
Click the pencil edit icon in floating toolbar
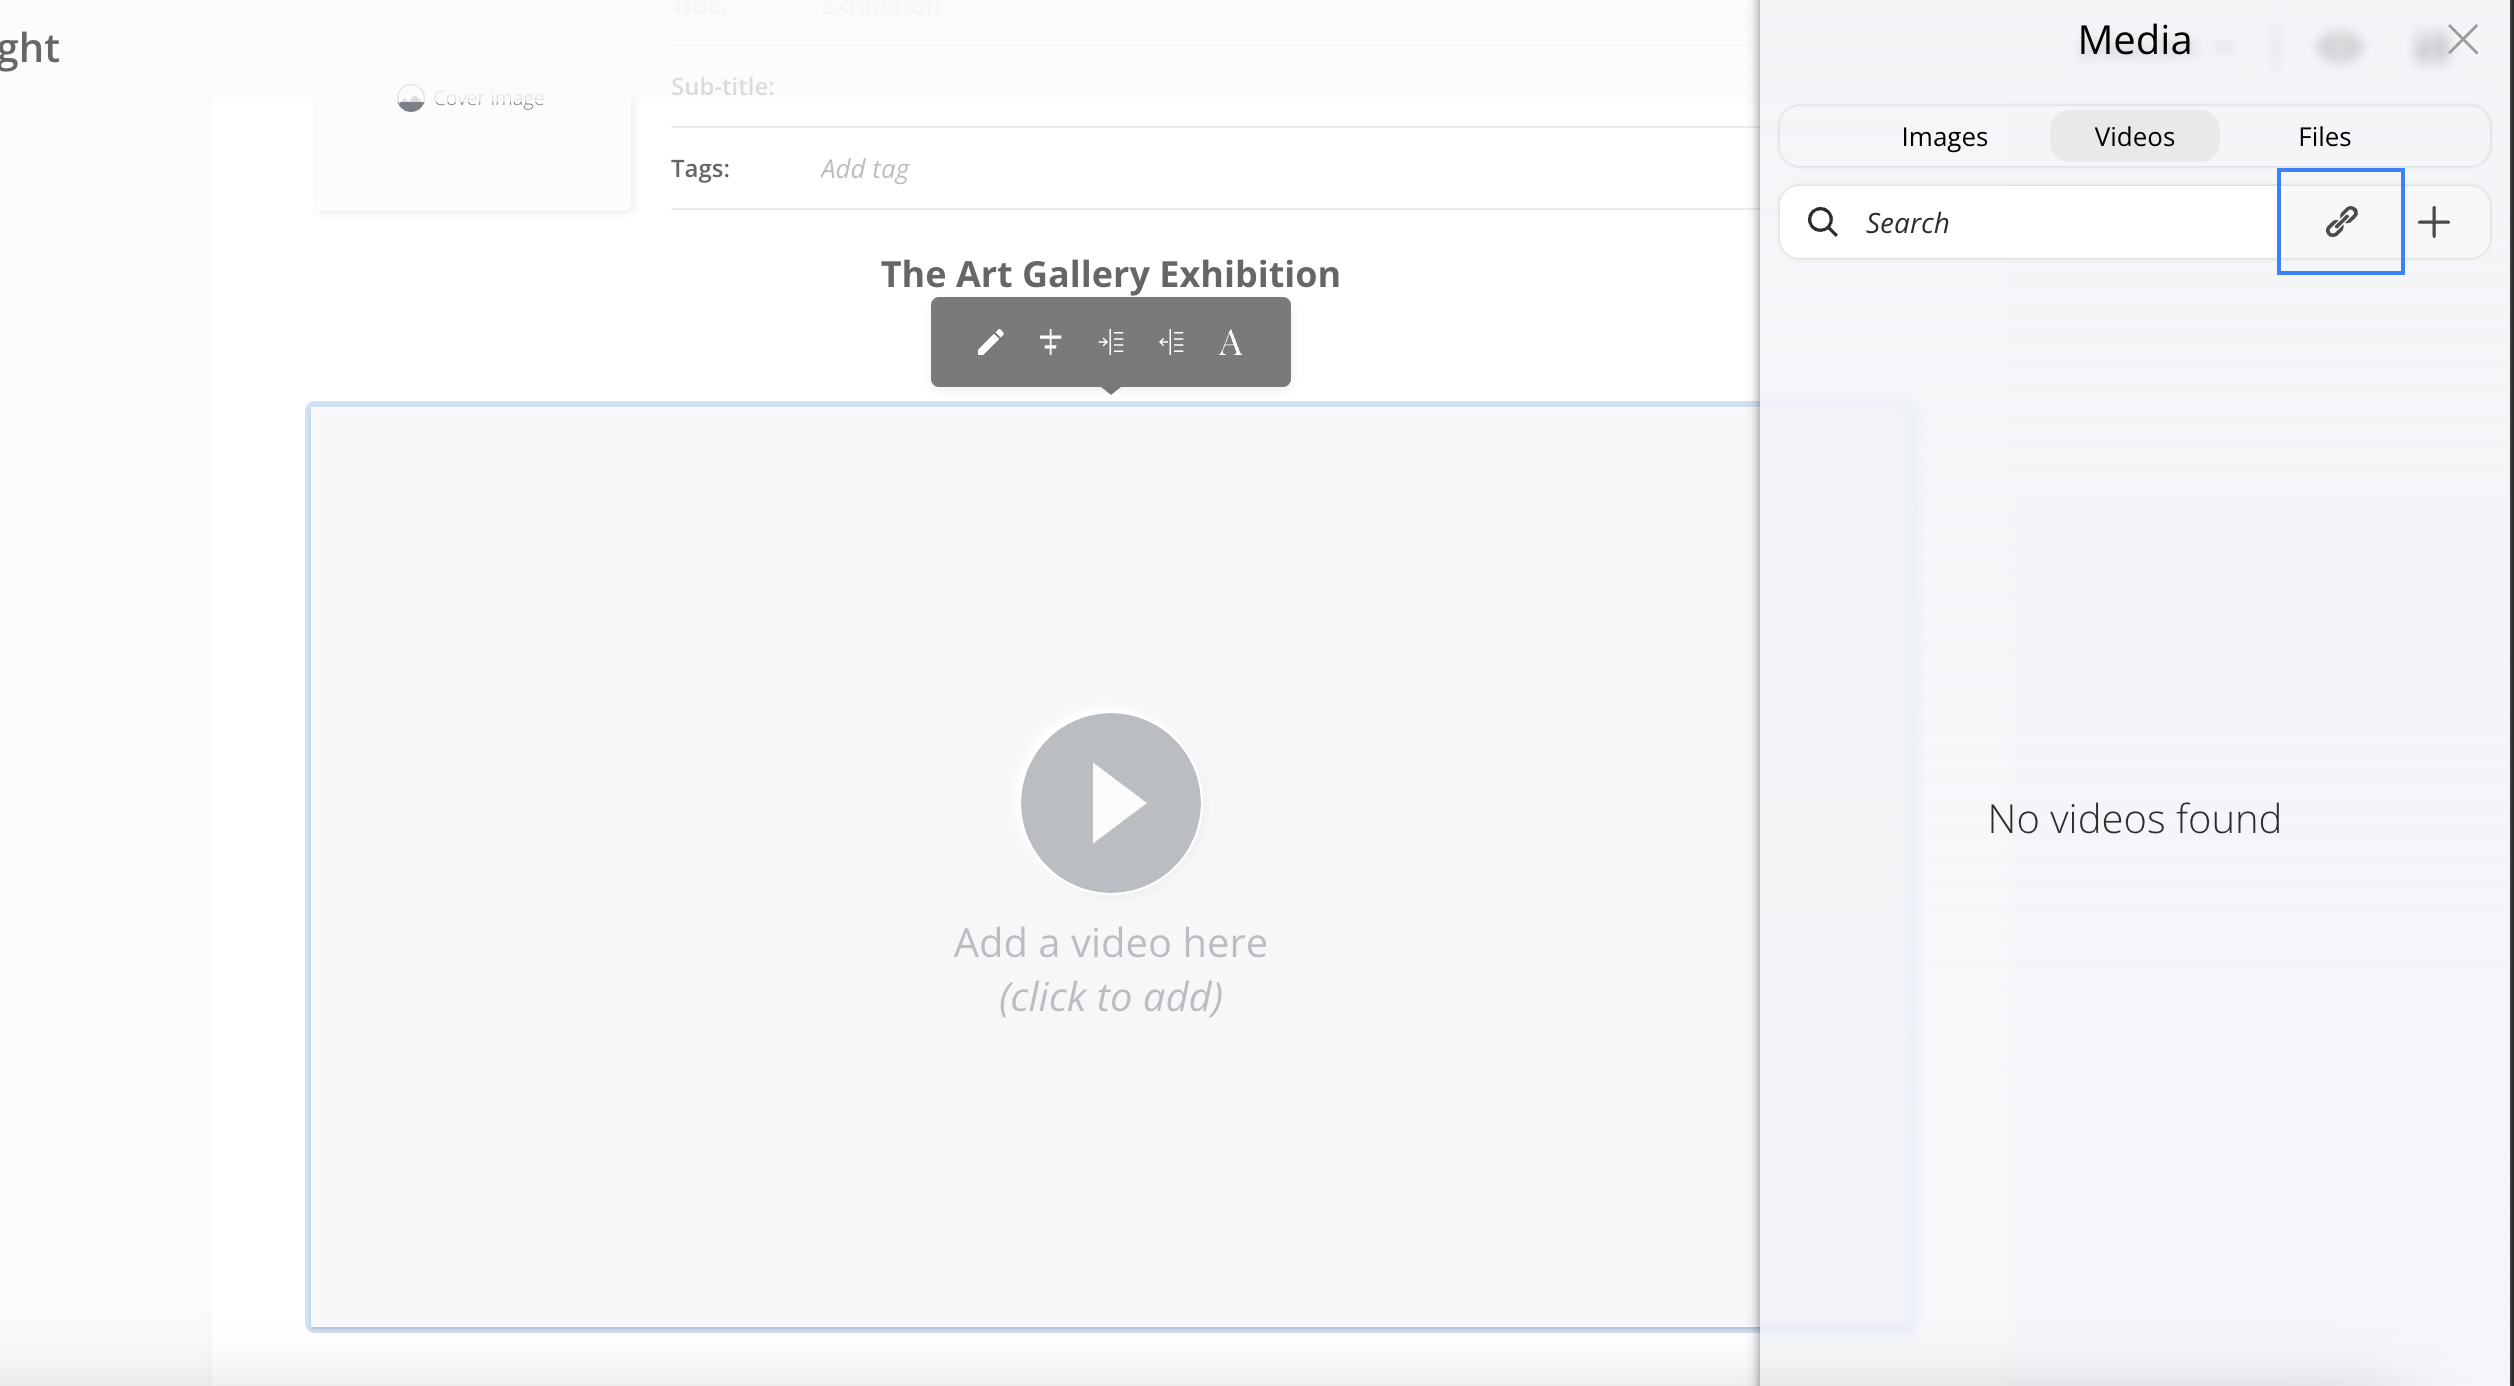tap(990, 342)
